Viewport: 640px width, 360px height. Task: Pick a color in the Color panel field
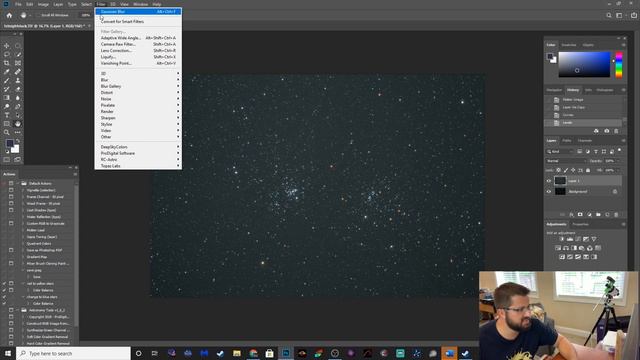[584, 64]
